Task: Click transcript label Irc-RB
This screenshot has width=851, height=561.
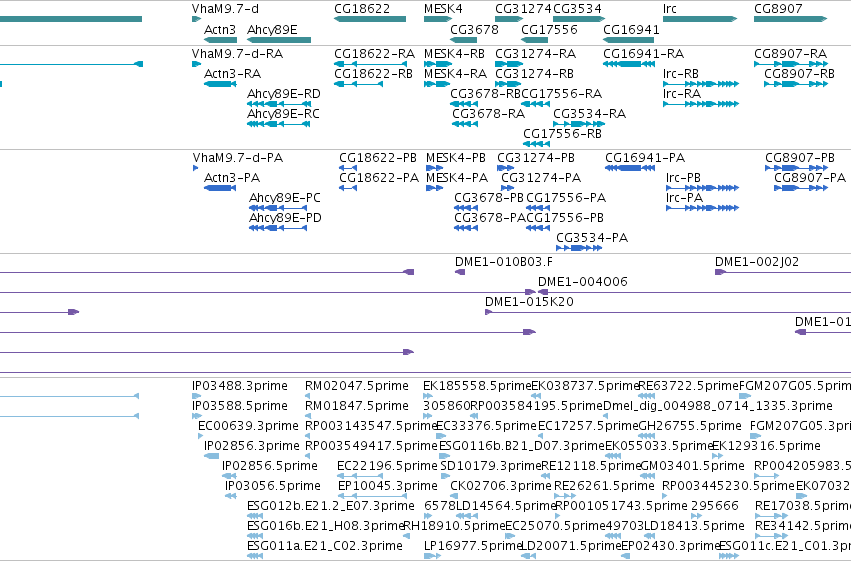Action: point(681,74)
